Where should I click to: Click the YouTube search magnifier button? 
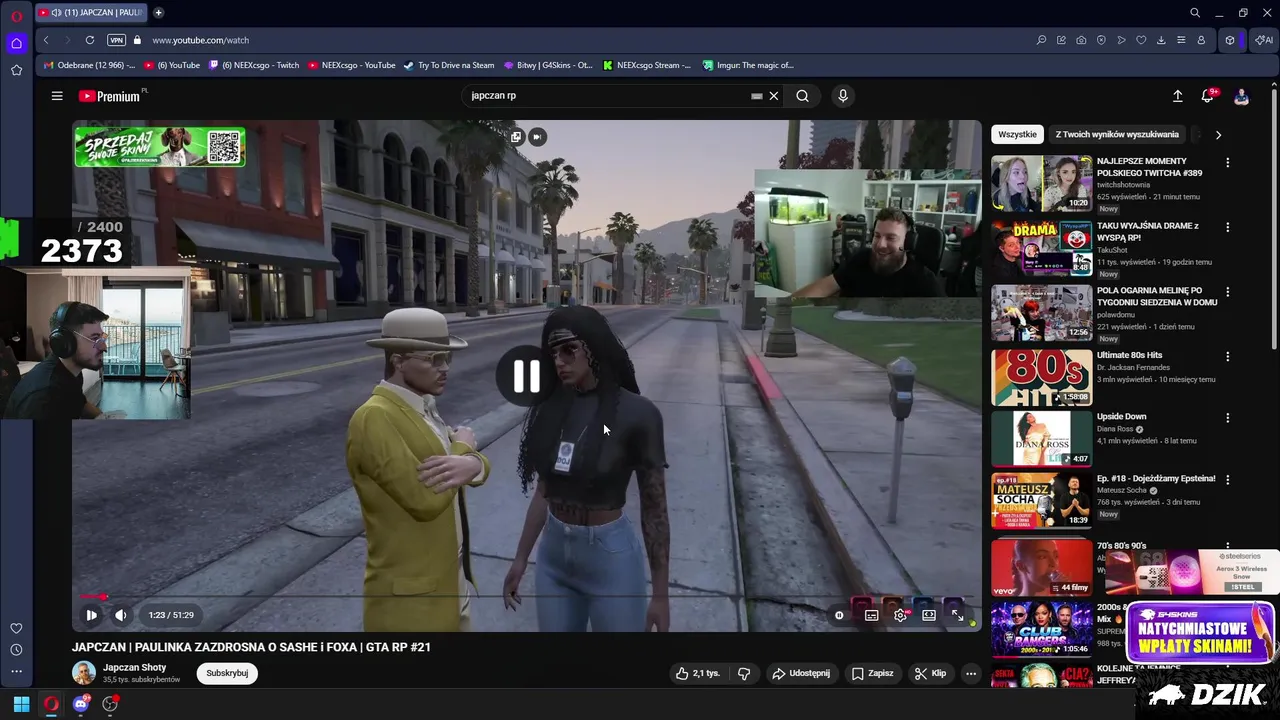click(x=802, y=96)
